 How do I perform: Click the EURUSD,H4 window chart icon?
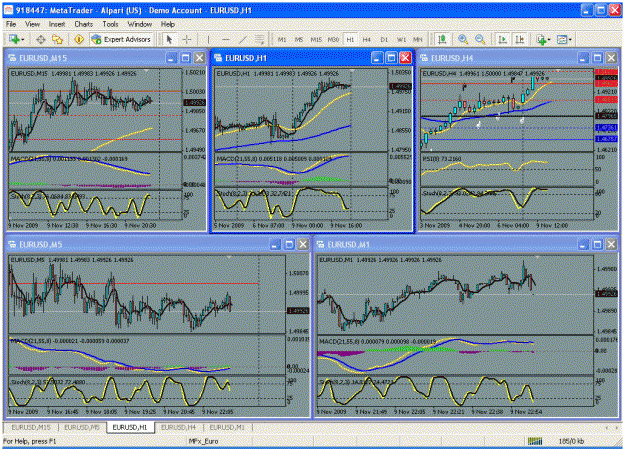pos(424,58)
